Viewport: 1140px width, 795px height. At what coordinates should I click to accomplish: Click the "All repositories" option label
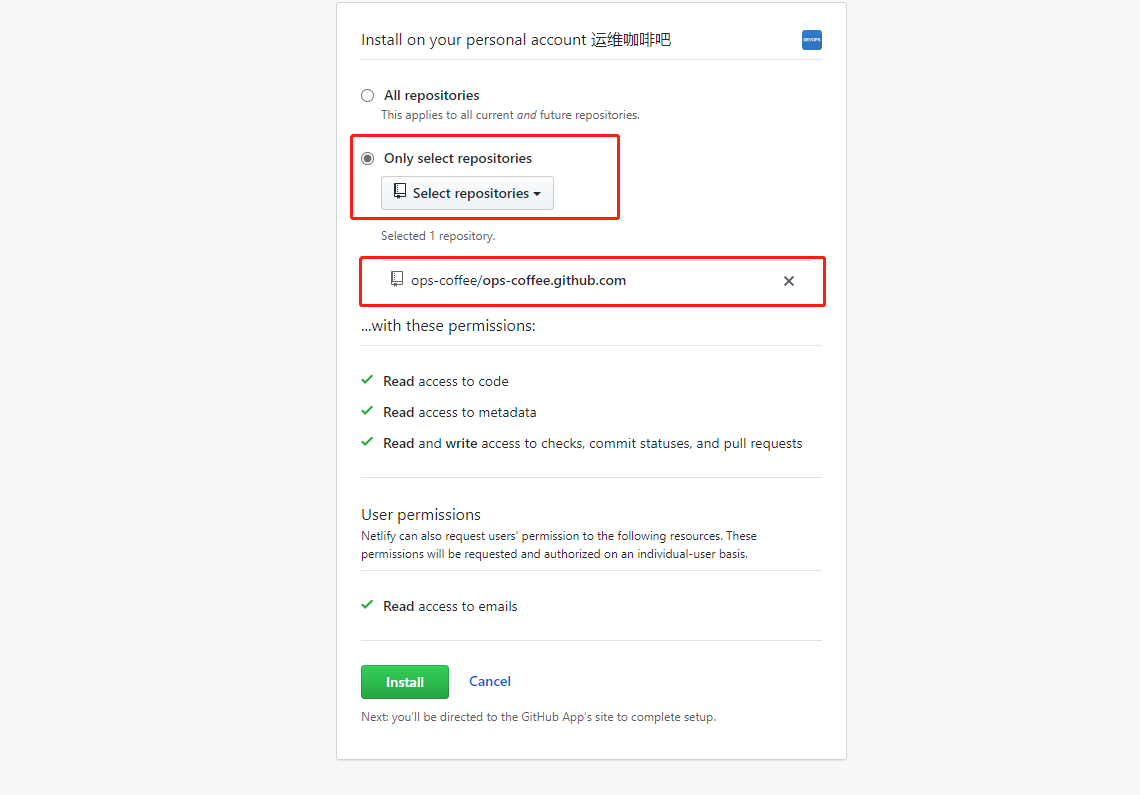[x=431, y=96]
